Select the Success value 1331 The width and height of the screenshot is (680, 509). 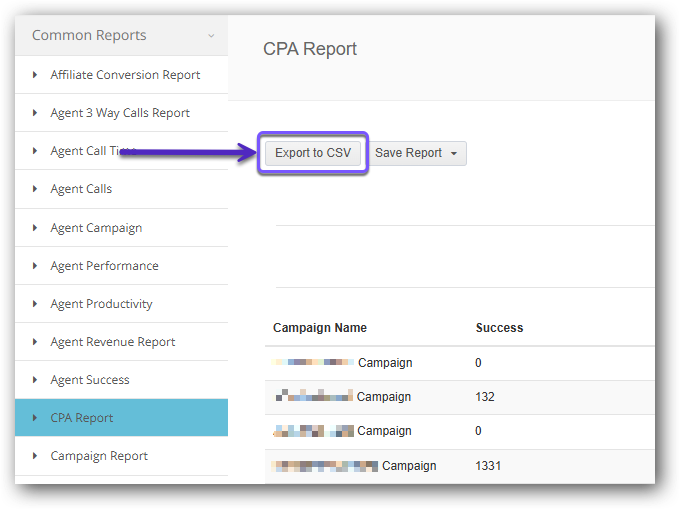click(x=488, y=466)
